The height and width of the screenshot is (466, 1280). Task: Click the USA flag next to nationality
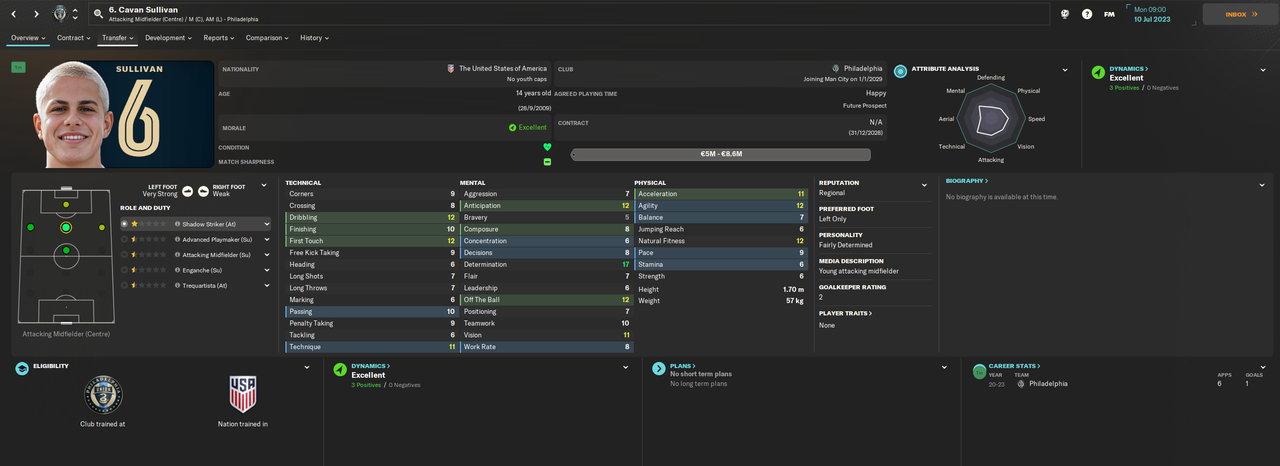click(x=451, y=69)
